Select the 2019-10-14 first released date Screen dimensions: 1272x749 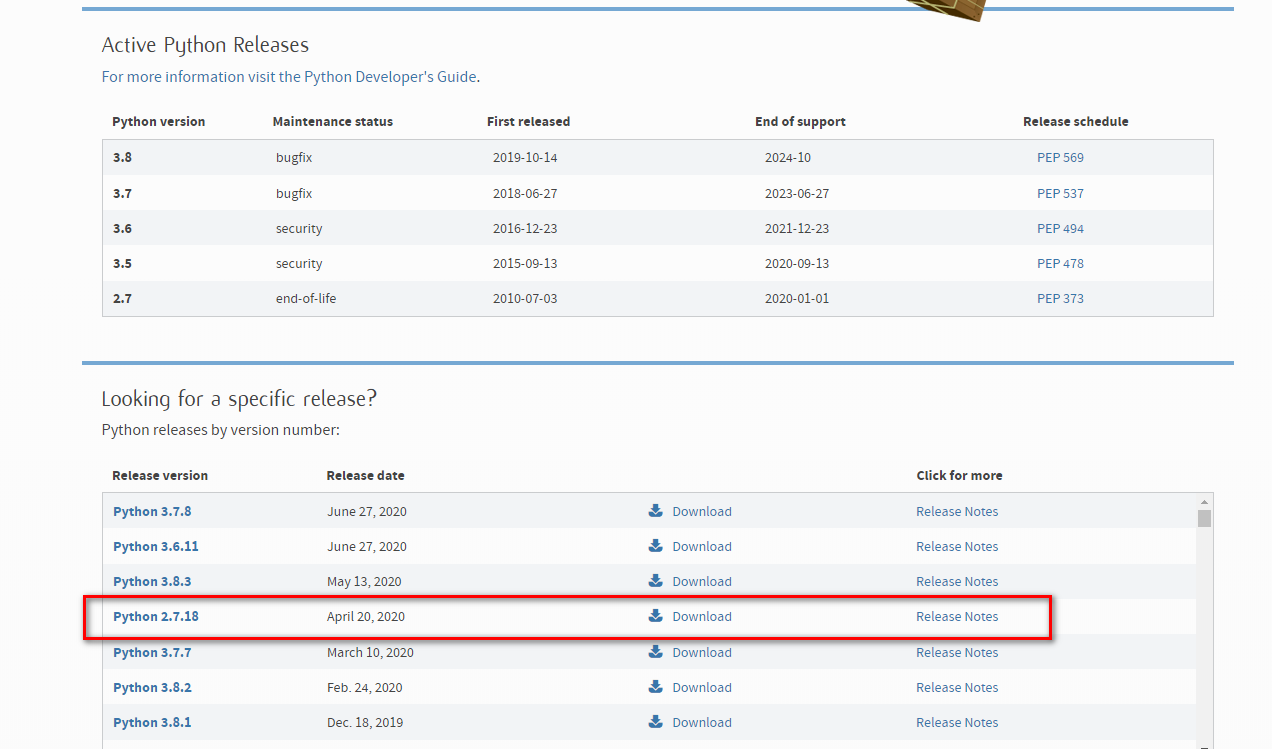point(525,158)
